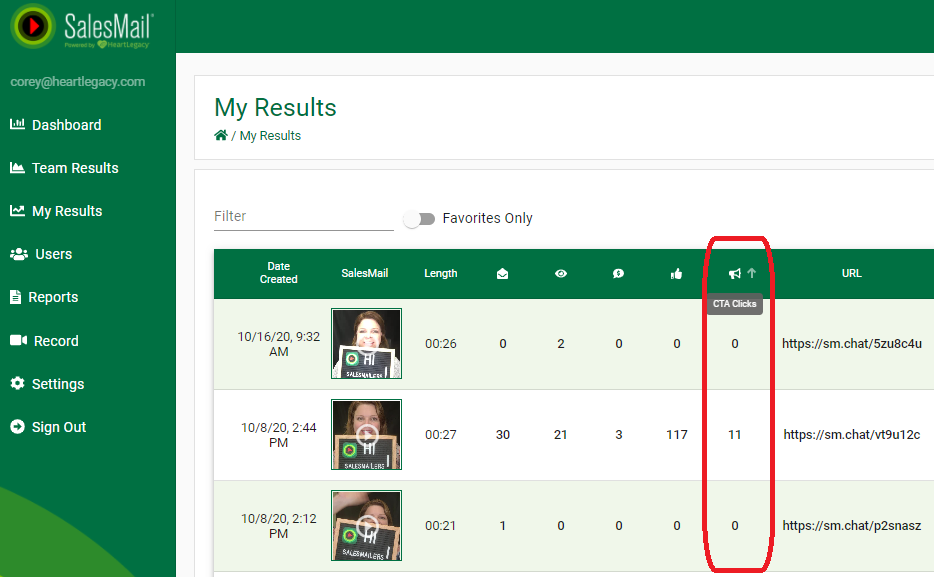
Task: Toggle the Favorites Only switch
Action: tap(419, 219)
